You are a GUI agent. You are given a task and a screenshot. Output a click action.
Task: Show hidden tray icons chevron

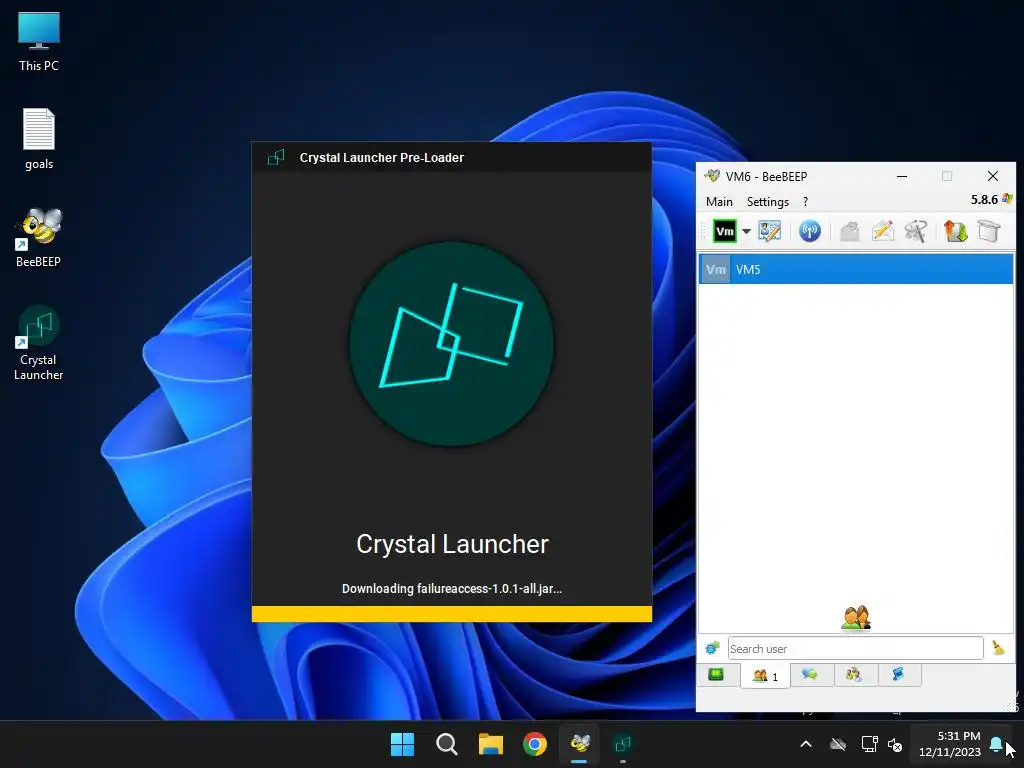click(x=806, y=744)
